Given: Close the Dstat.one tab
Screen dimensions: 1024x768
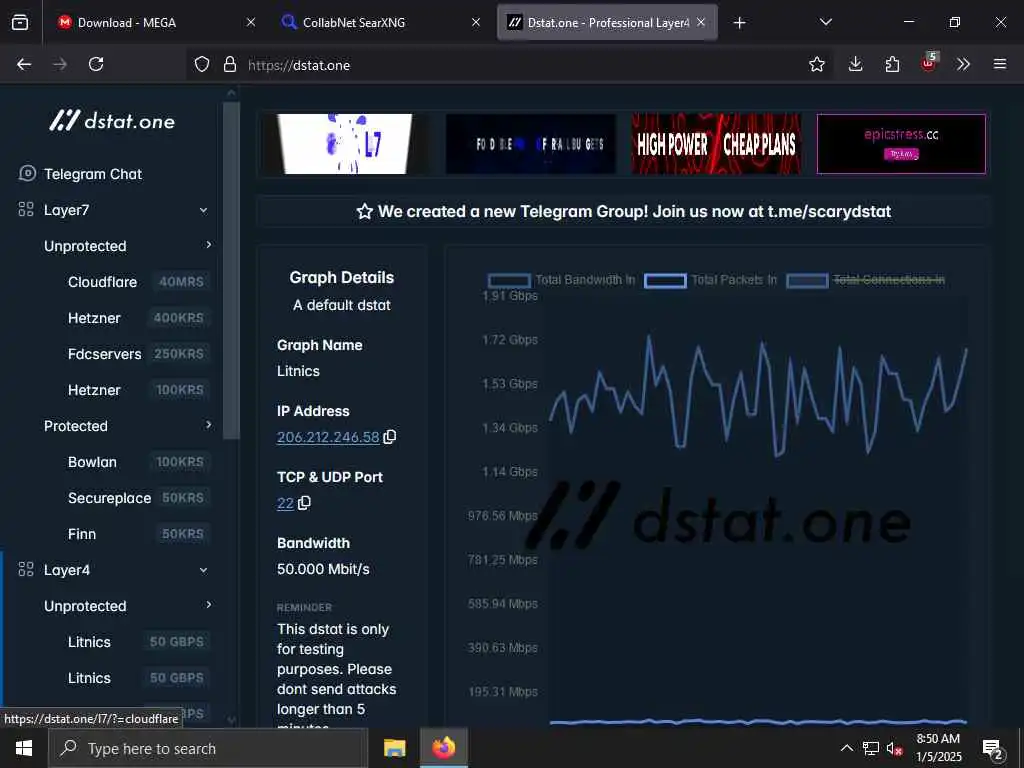Looking at the screenshot, I should click(701, 23).
